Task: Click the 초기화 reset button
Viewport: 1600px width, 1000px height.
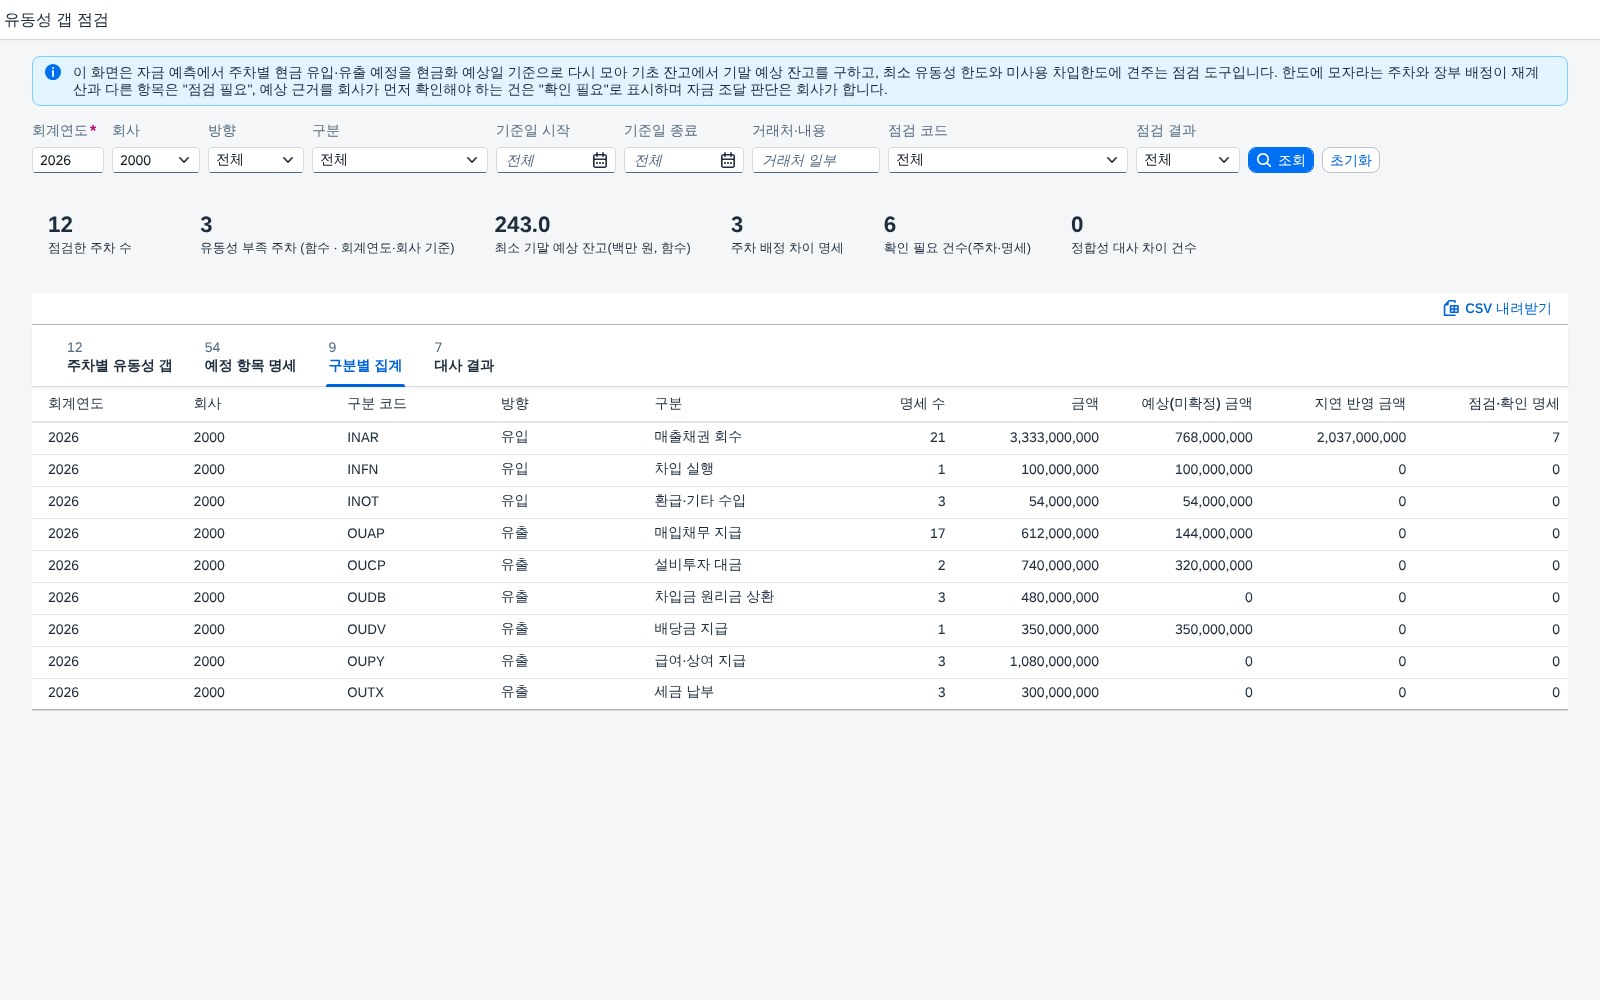Action: (1351, 160)
